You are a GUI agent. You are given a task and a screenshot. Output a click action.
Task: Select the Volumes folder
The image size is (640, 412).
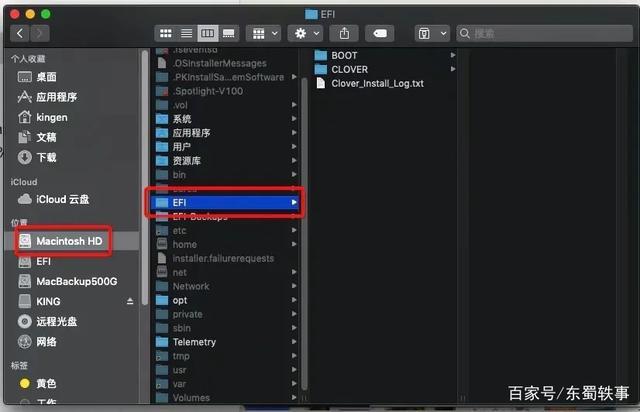pos(191,397)
